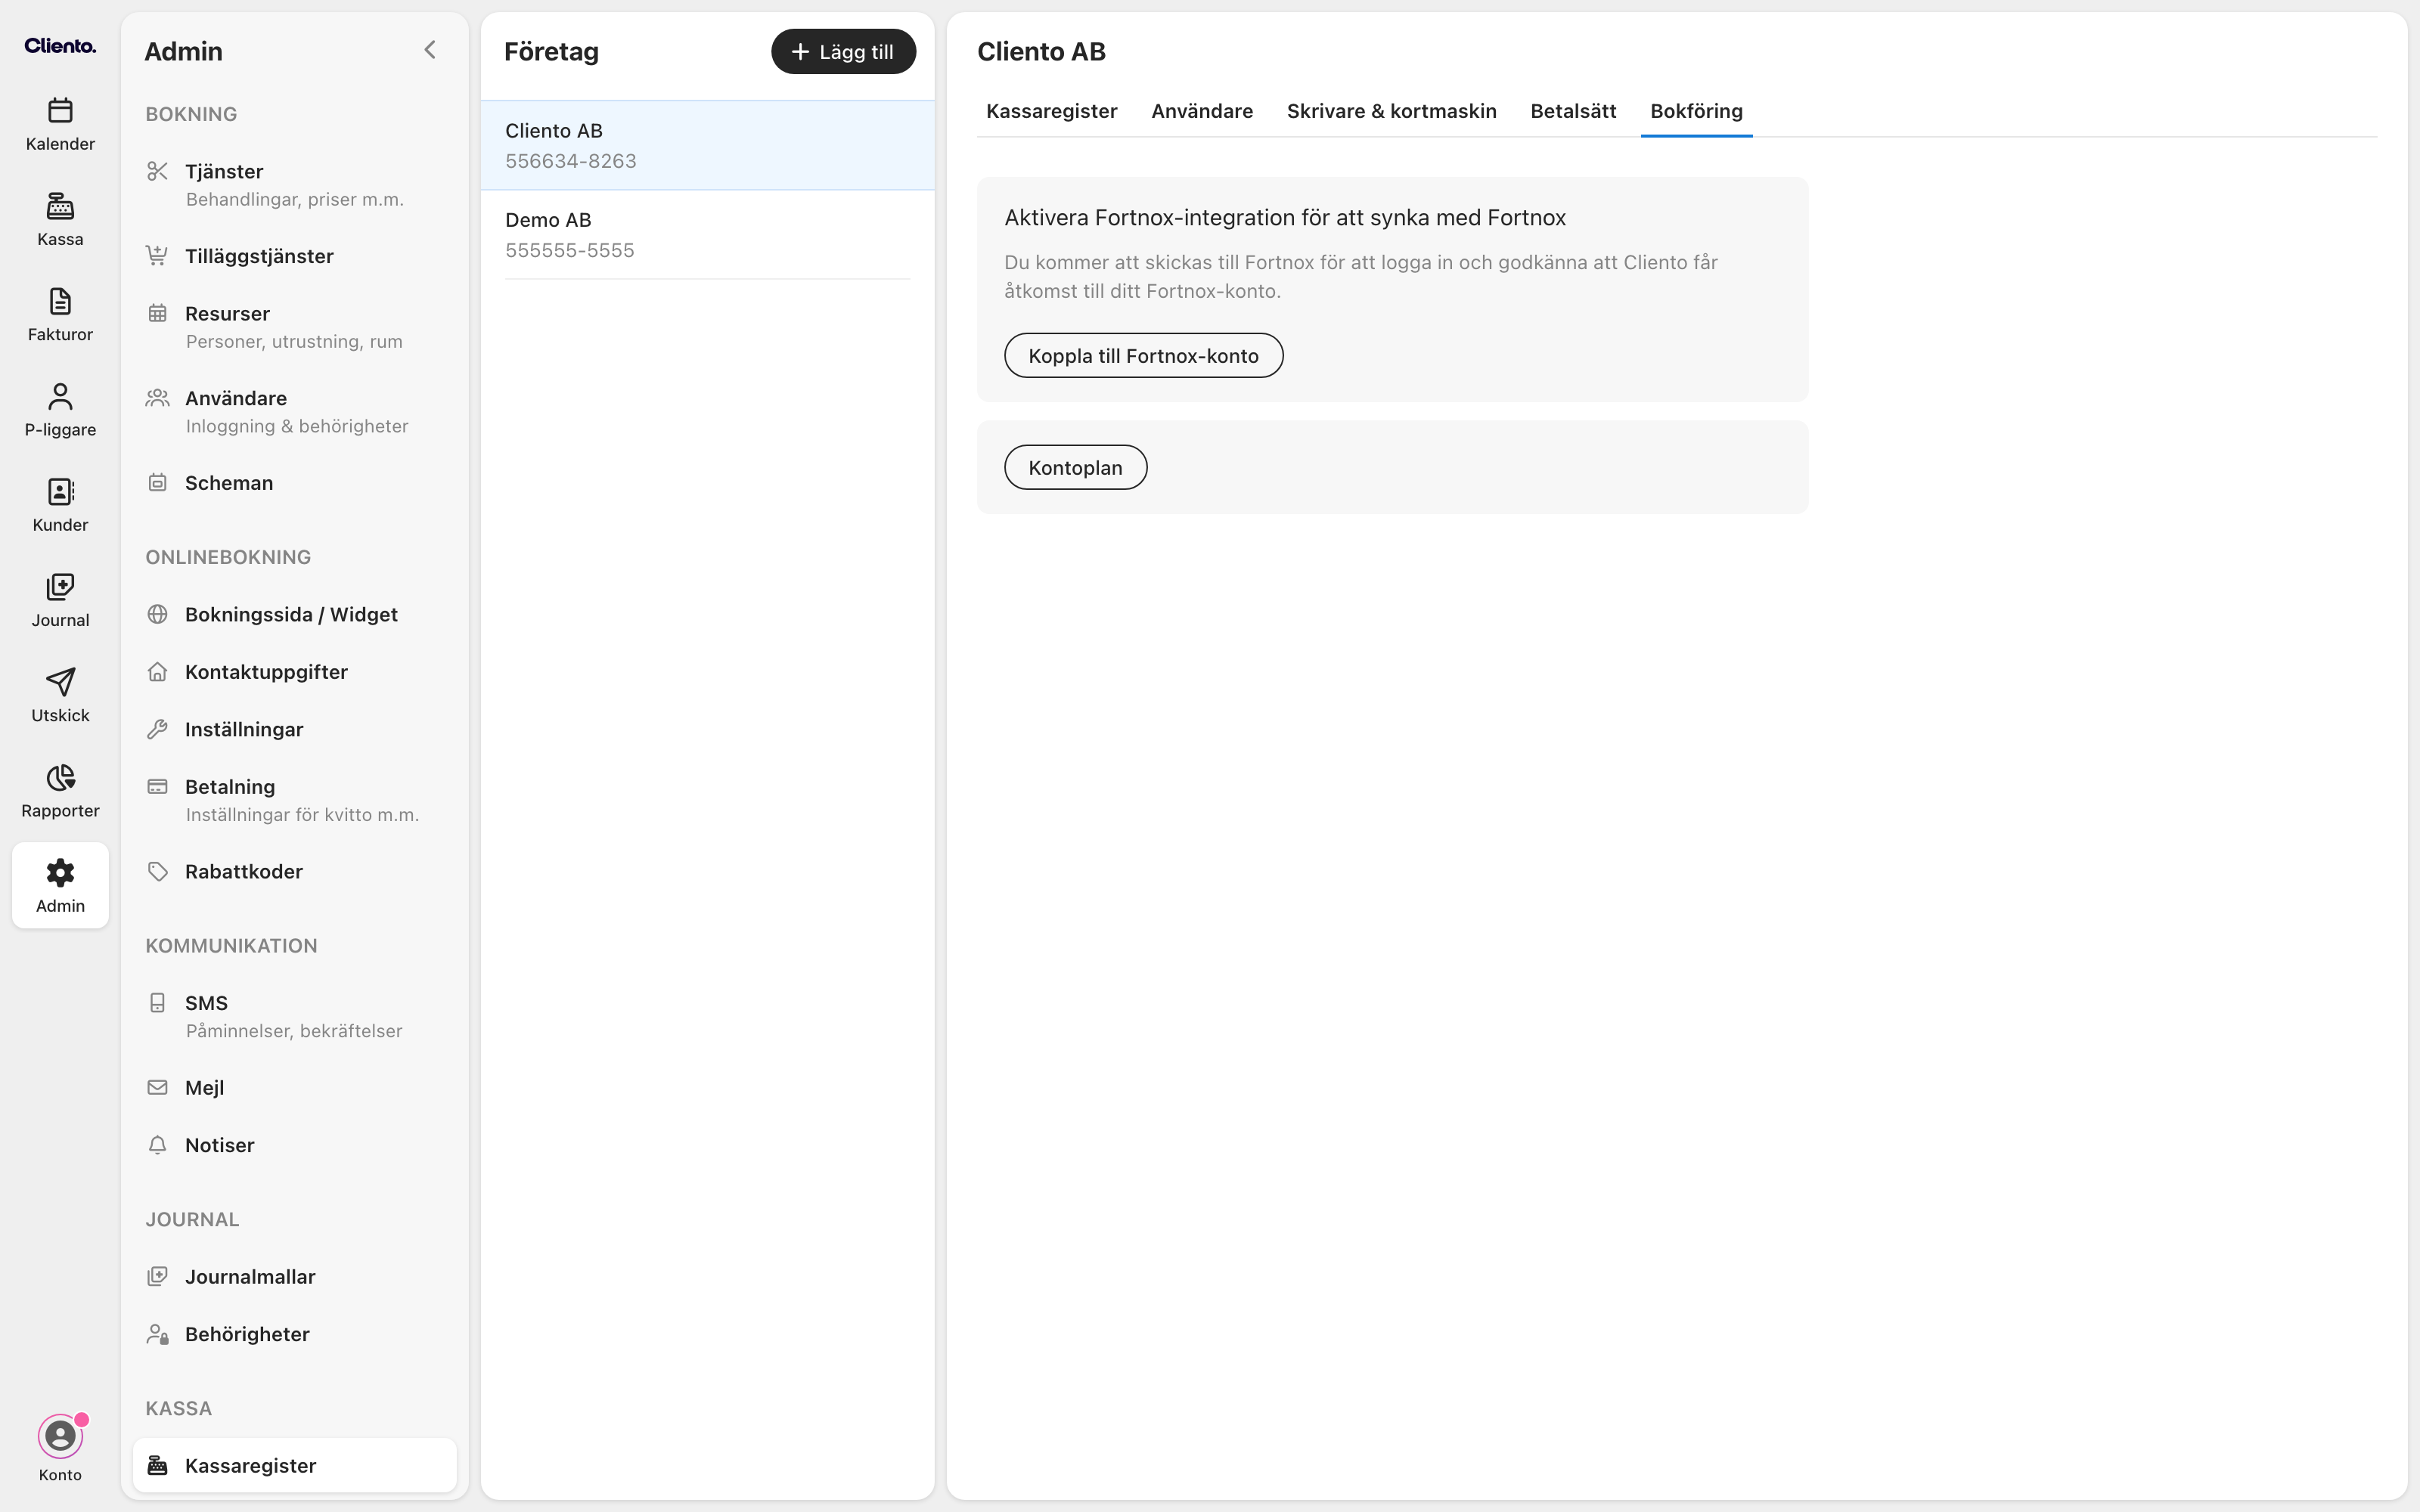Open Tilläggstjänster in the Admin menu

[294, 256]
